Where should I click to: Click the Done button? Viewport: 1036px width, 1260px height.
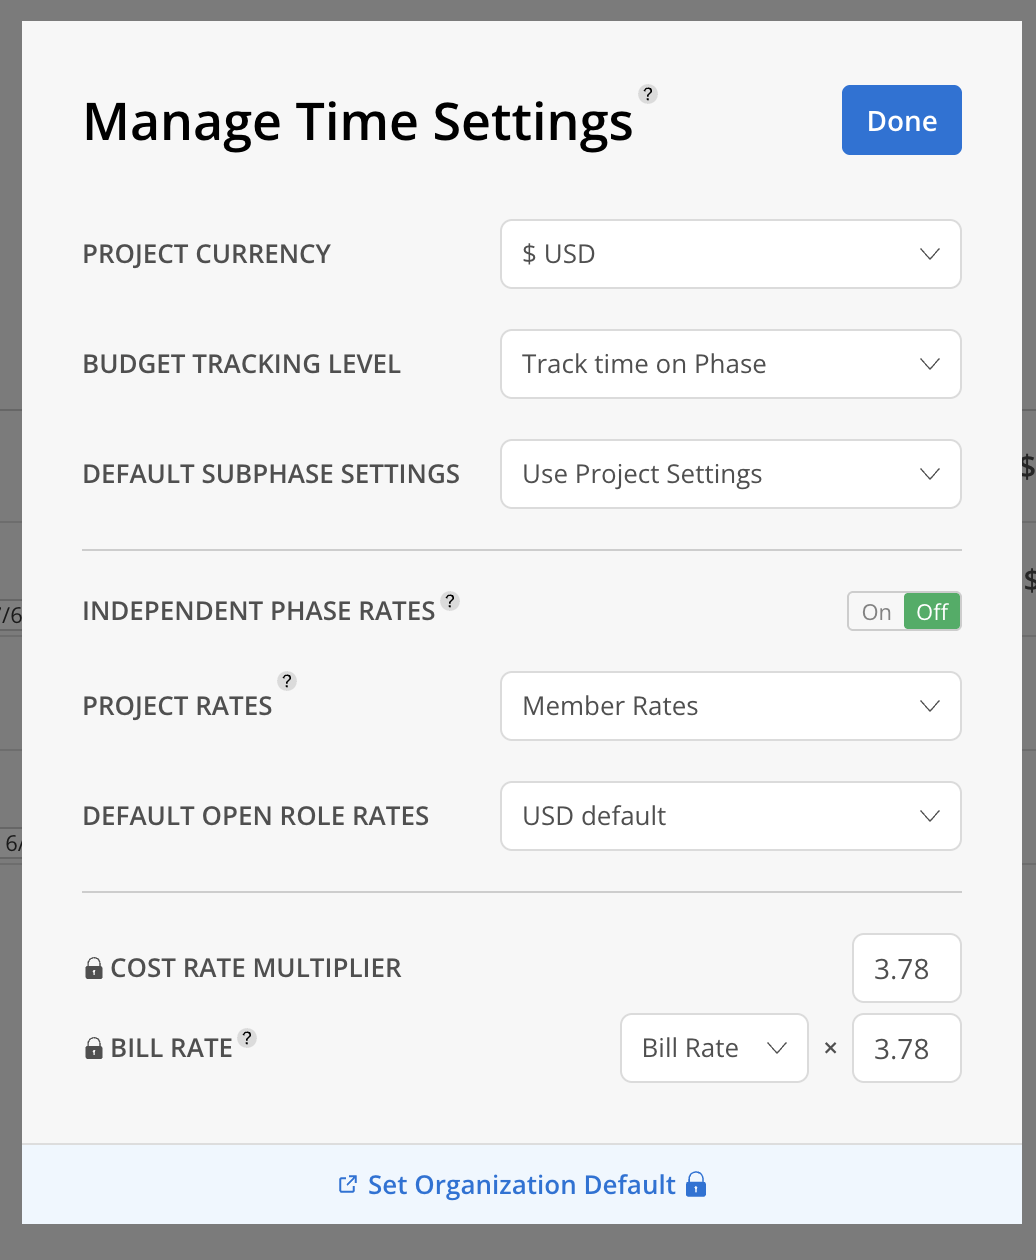coord(902,120)
